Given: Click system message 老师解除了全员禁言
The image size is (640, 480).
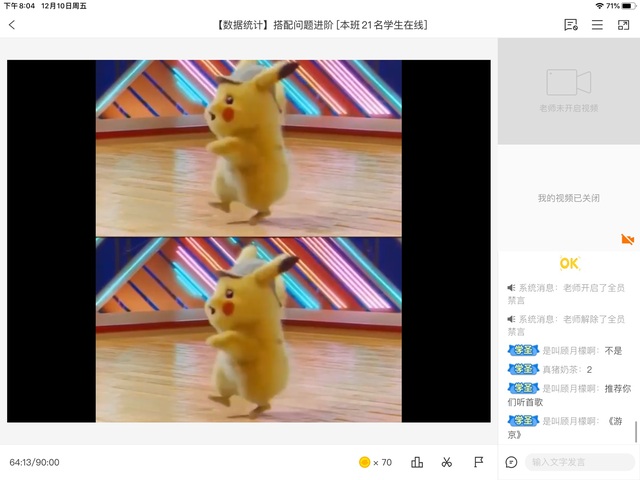Looking at the screenshot, I should pyautogui.click(x=566, y=325).
